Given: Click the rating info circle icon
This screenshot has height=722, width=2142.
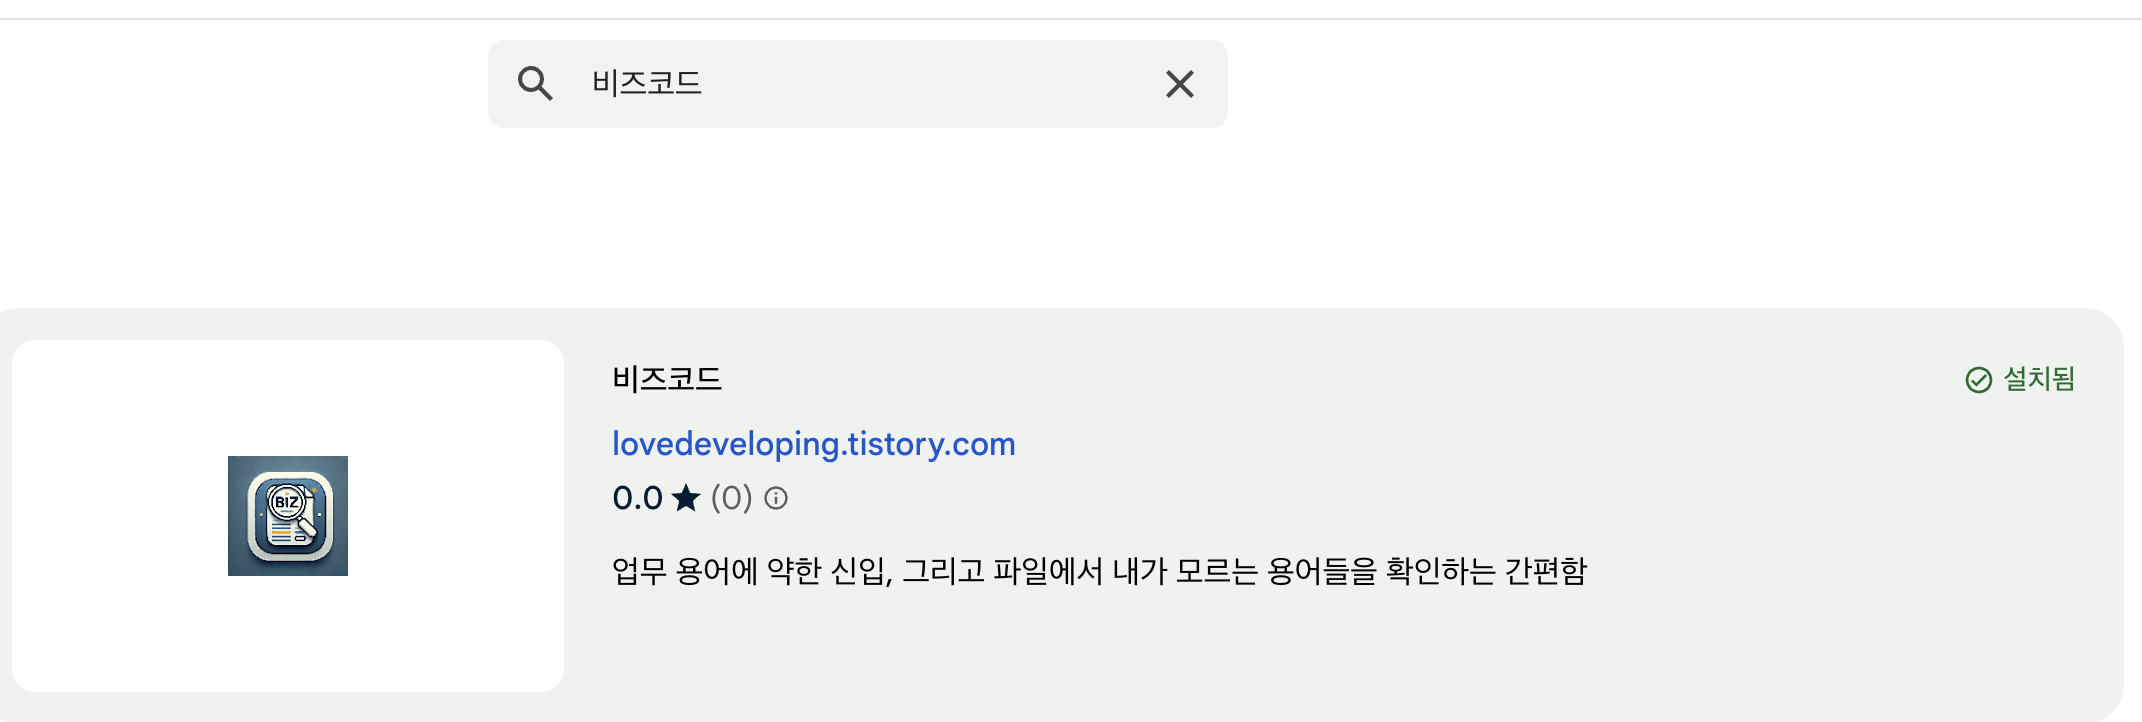Looking at the screenshot, I should [777, 498].
